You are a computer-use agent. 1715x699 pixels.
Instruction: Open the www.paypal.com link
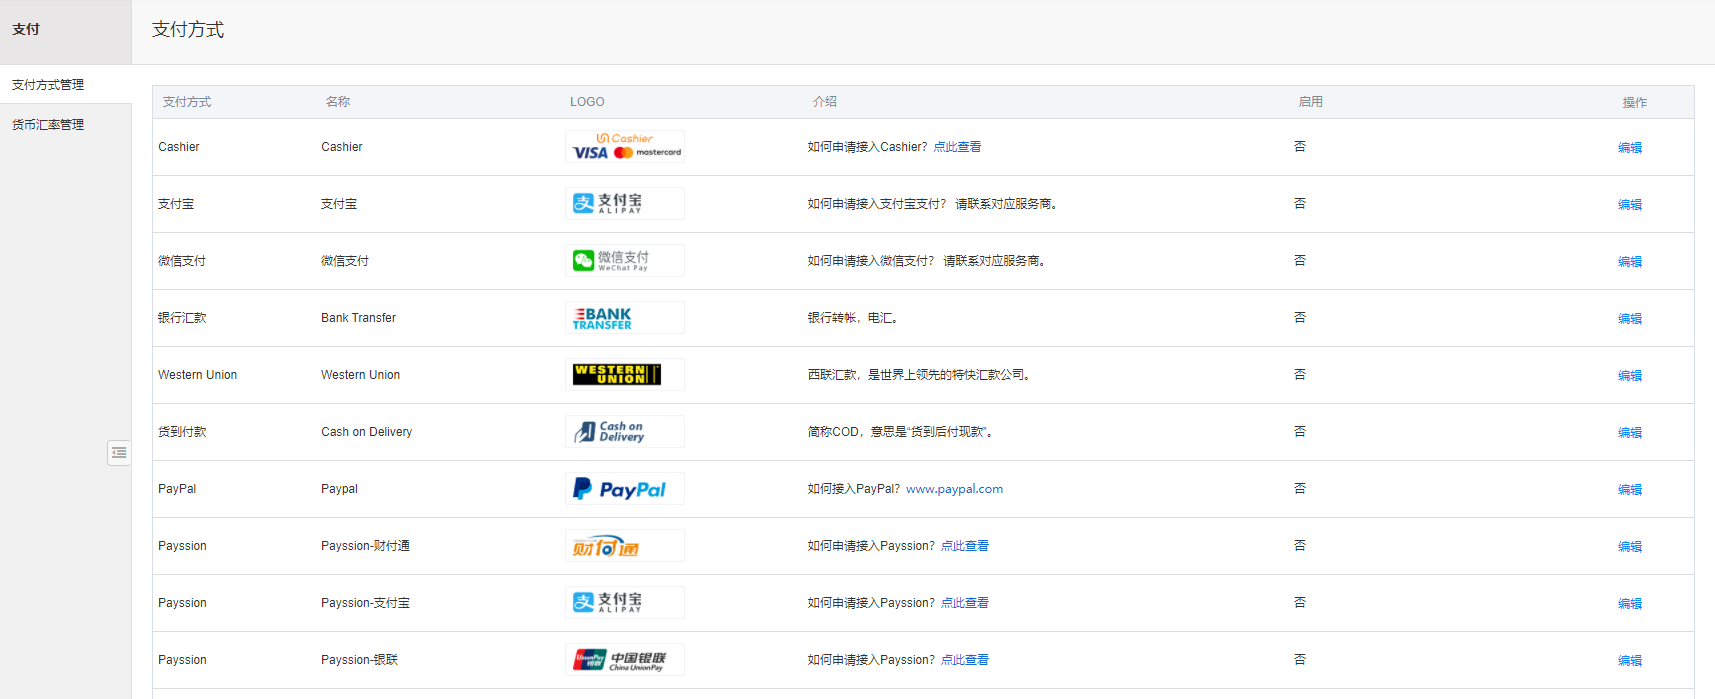coord(954,489)
